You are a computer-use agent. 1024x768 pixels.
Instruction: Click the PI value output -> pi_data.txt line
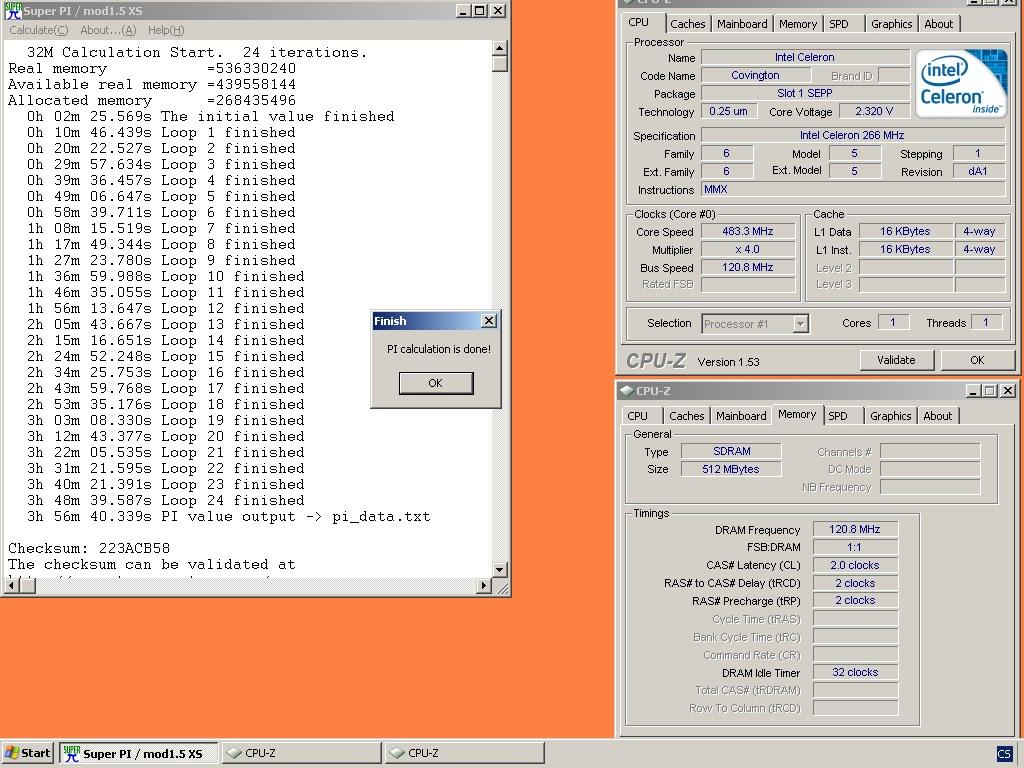[229, 517]
